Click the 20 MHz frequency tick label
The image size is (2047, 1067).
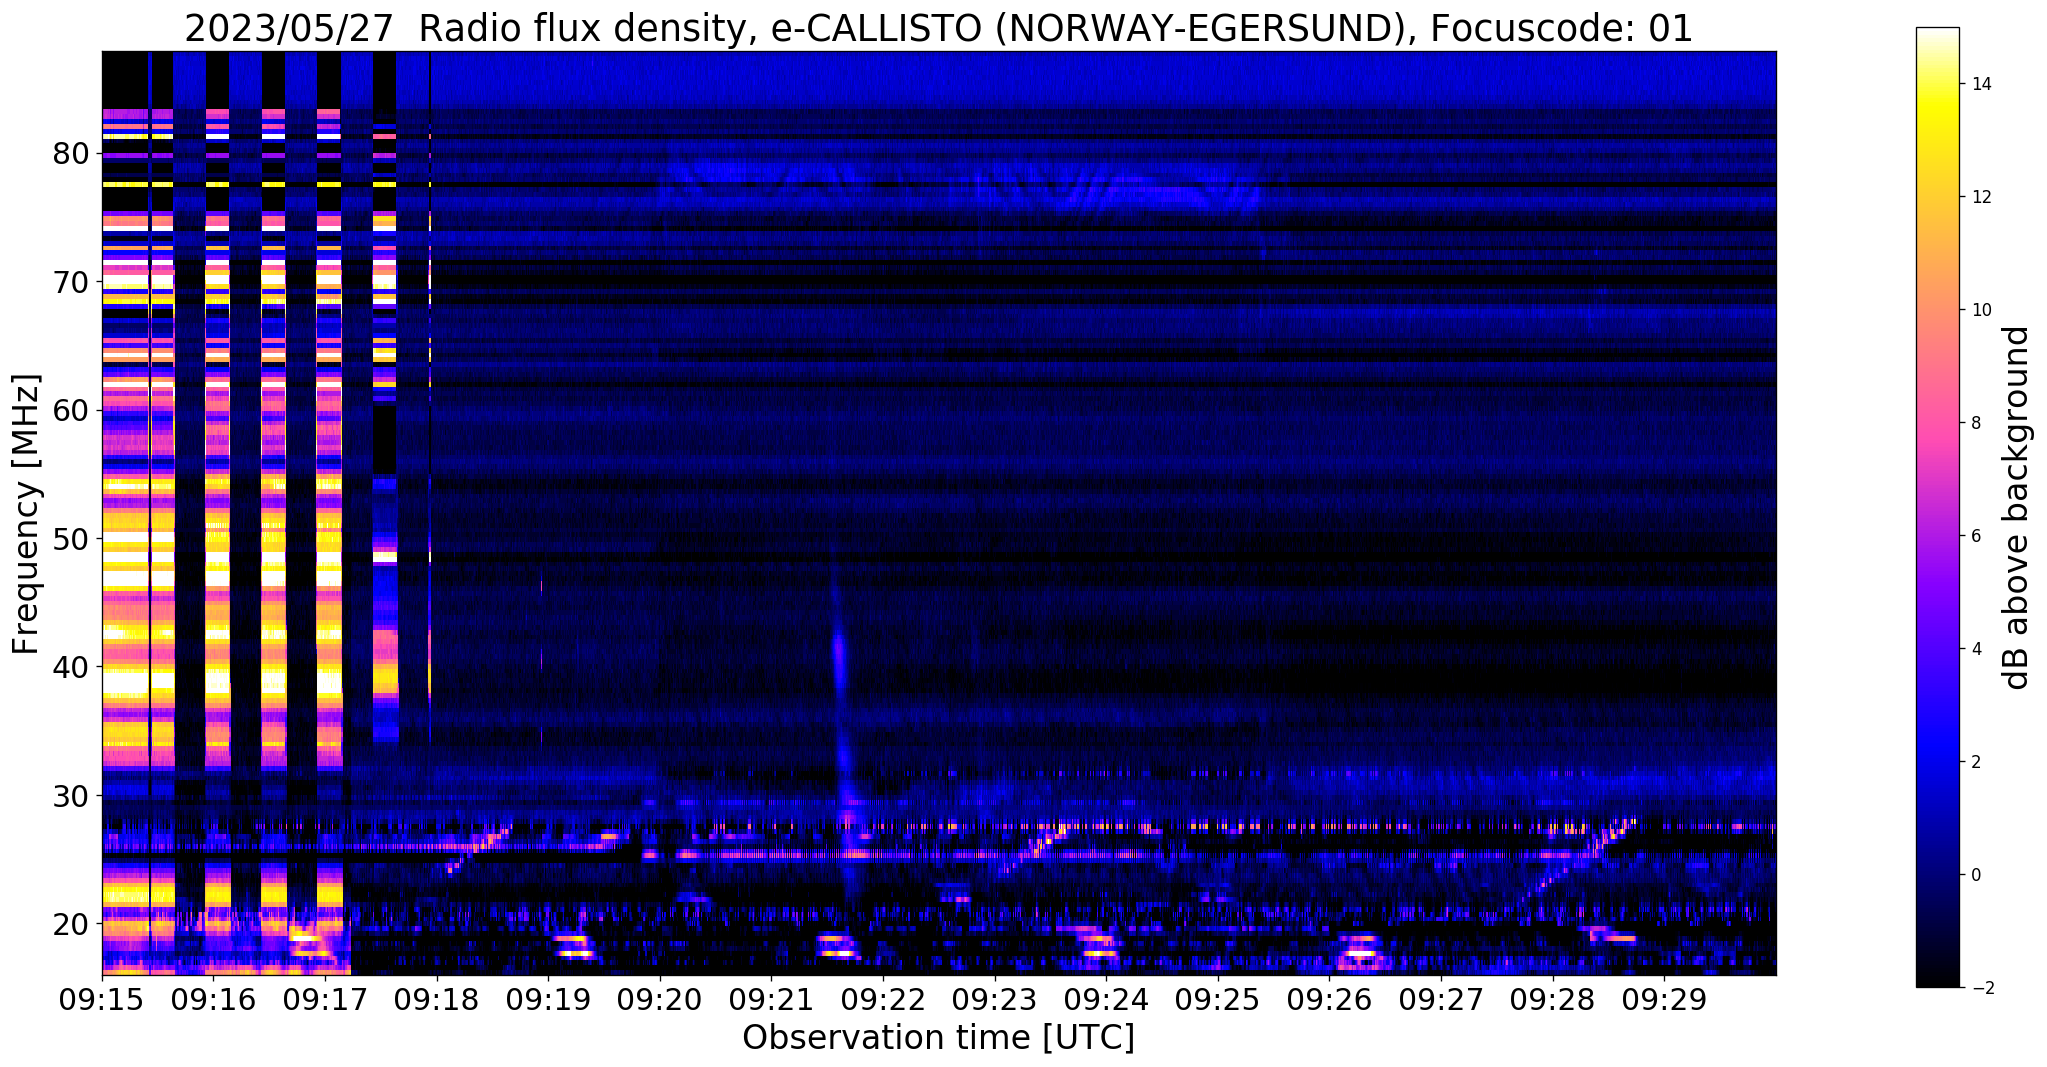coord(72,923)
